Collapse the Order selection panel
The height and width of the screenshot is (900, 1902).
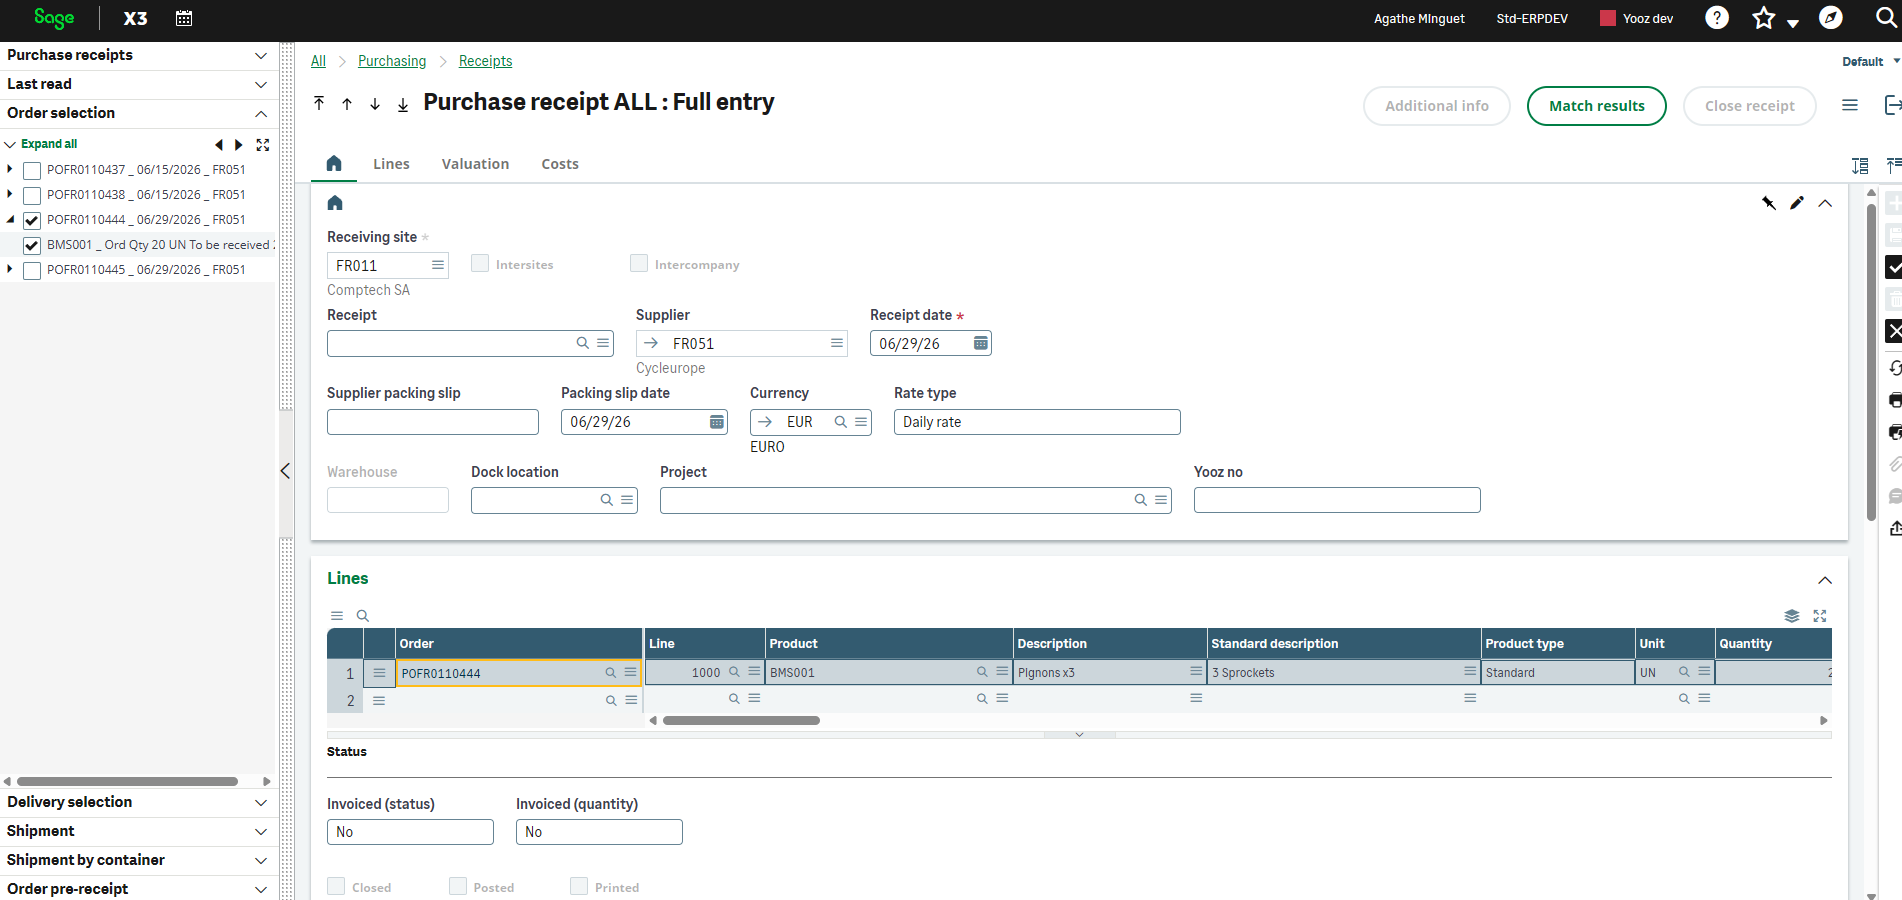coord(261,113)
